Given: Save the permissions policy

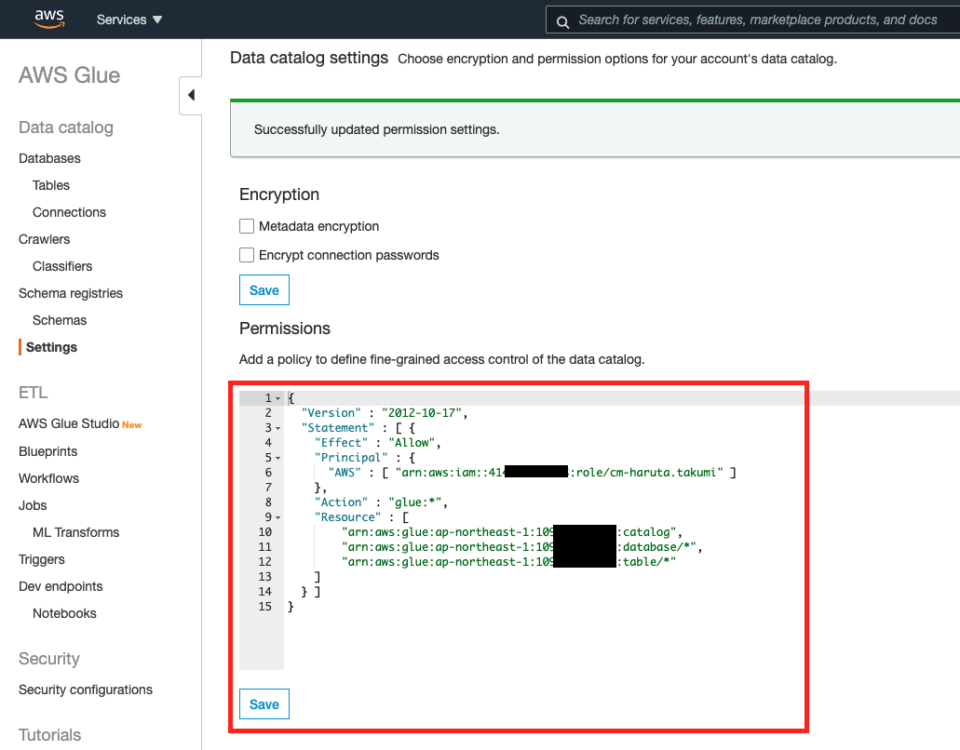Looking at the screenshot, I should (263, 704).
